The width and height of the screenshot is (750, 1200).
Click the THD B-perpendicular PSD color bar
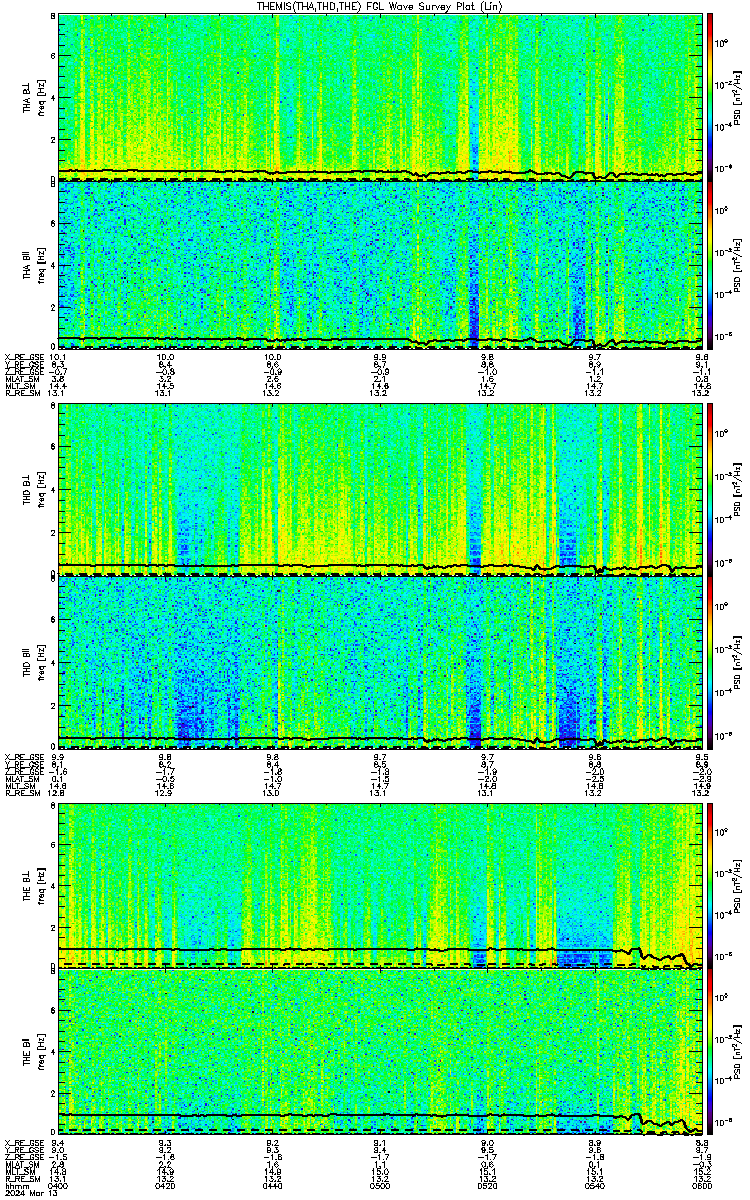[x=710, y=492]
